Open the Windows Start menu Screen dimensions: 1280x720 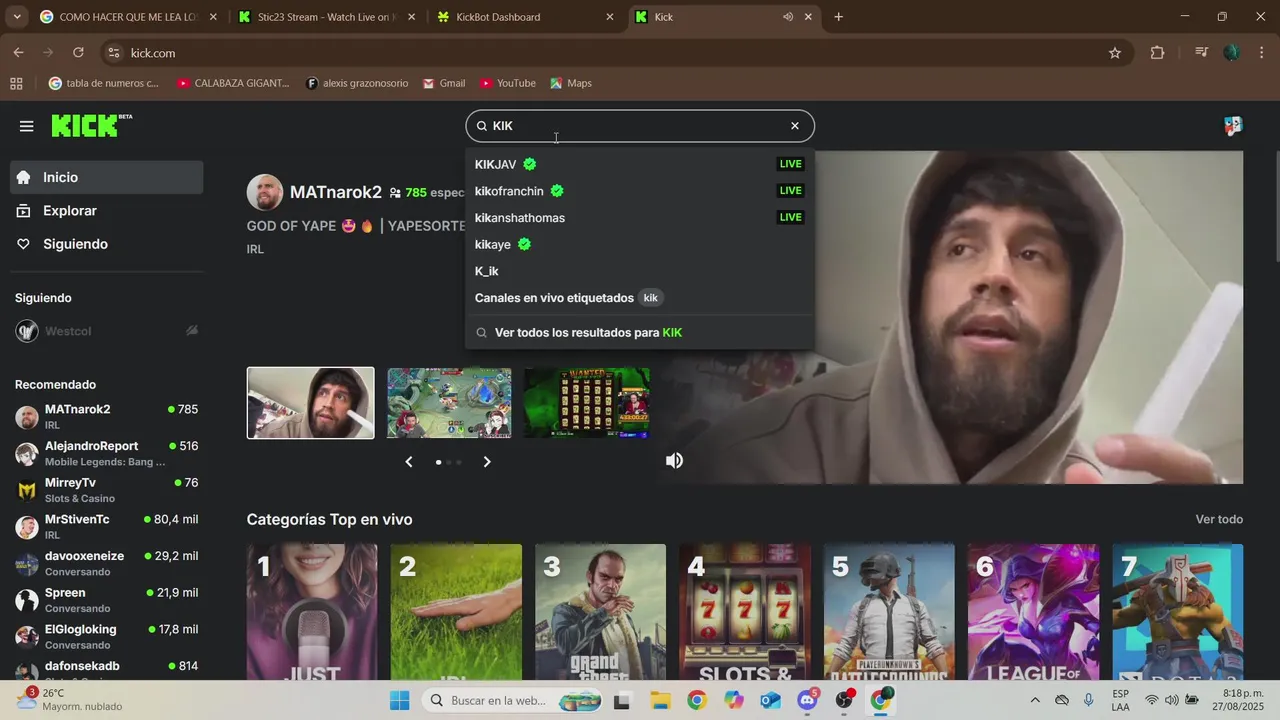pyautogui.click(x=399, y=700)
